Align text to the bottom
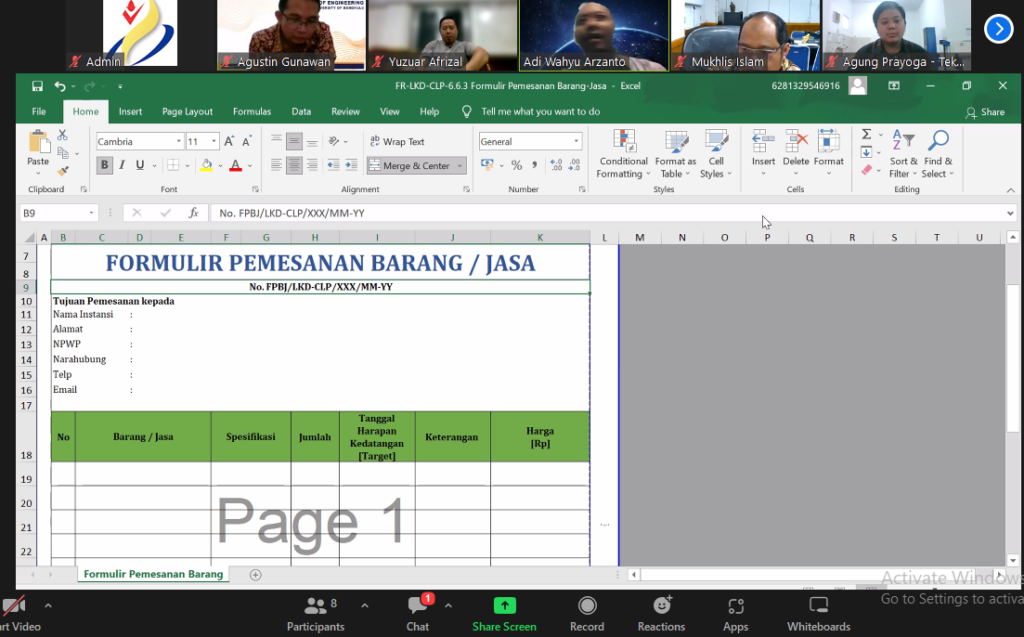 click(312, 141)
